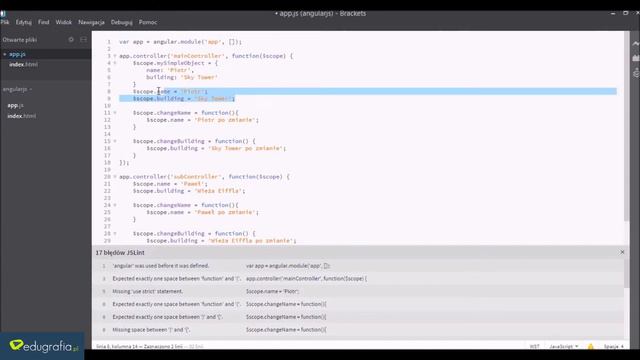This screenshot has height=360, width=640.
Task: Close the JSLint errors panel
Action: pyautogui.click(x=622, y=252)
